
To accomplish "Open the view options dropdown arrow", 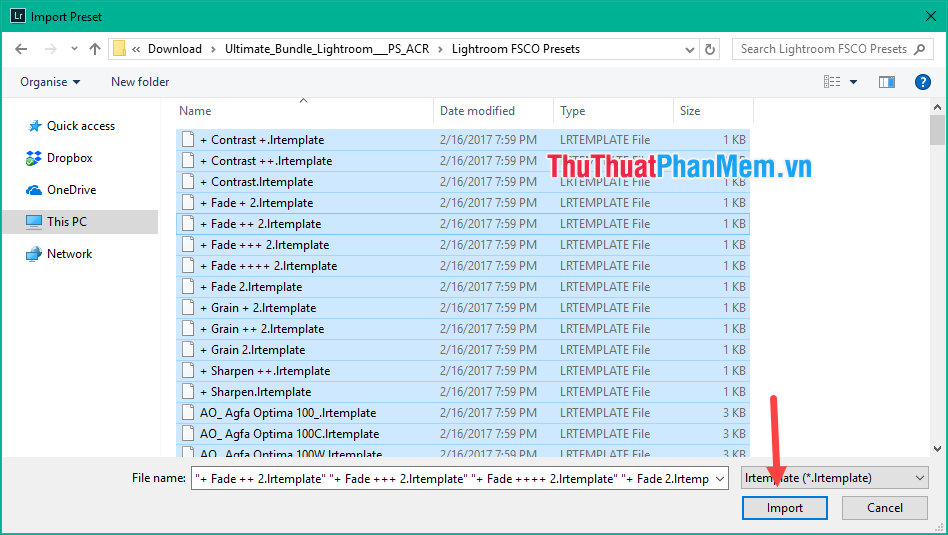I will pos(853,82).
